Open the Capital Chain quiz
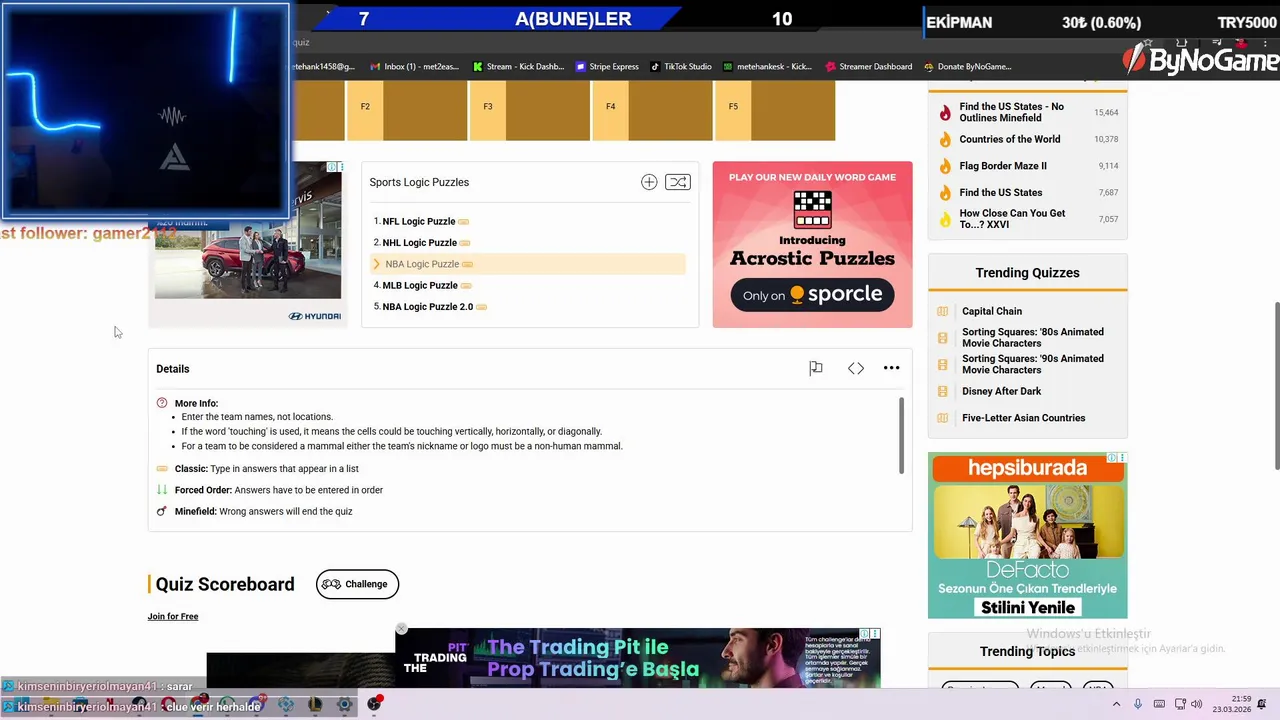Screen dimensions: 1280x720 [x=992, y=311]
